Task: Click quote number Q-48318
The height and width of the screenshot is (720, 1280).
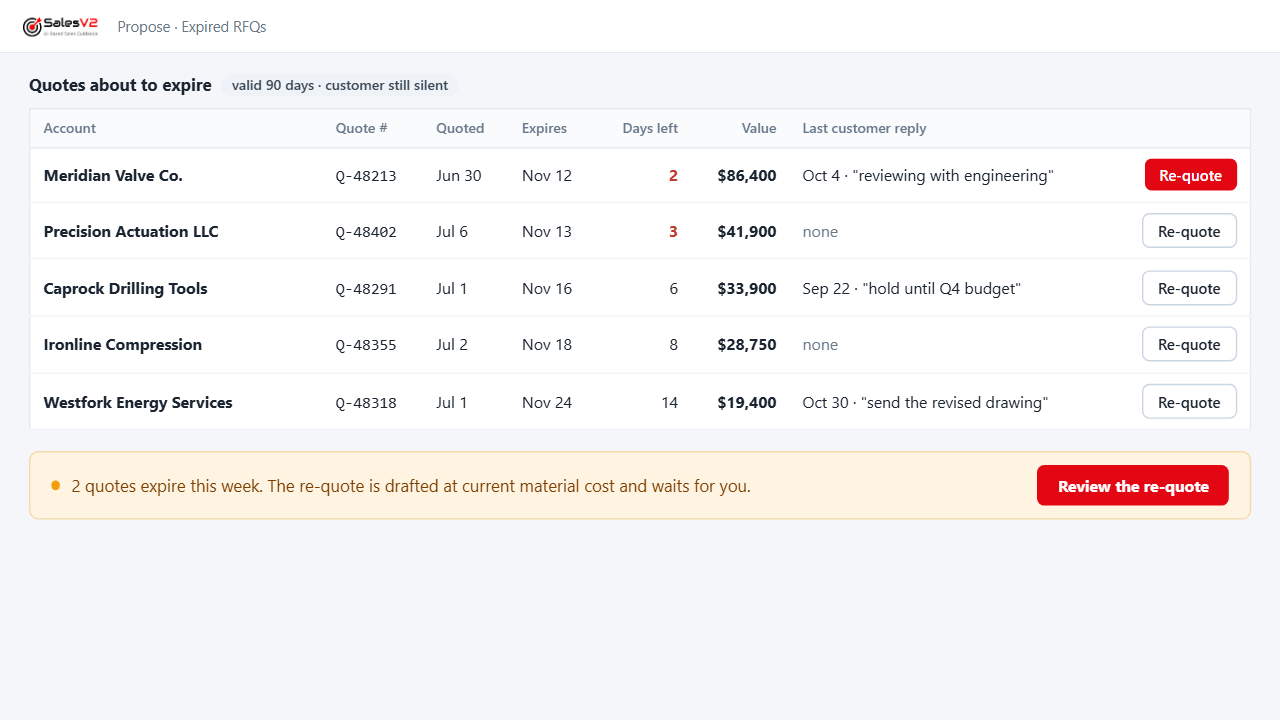Action: [x=366, y=403]
